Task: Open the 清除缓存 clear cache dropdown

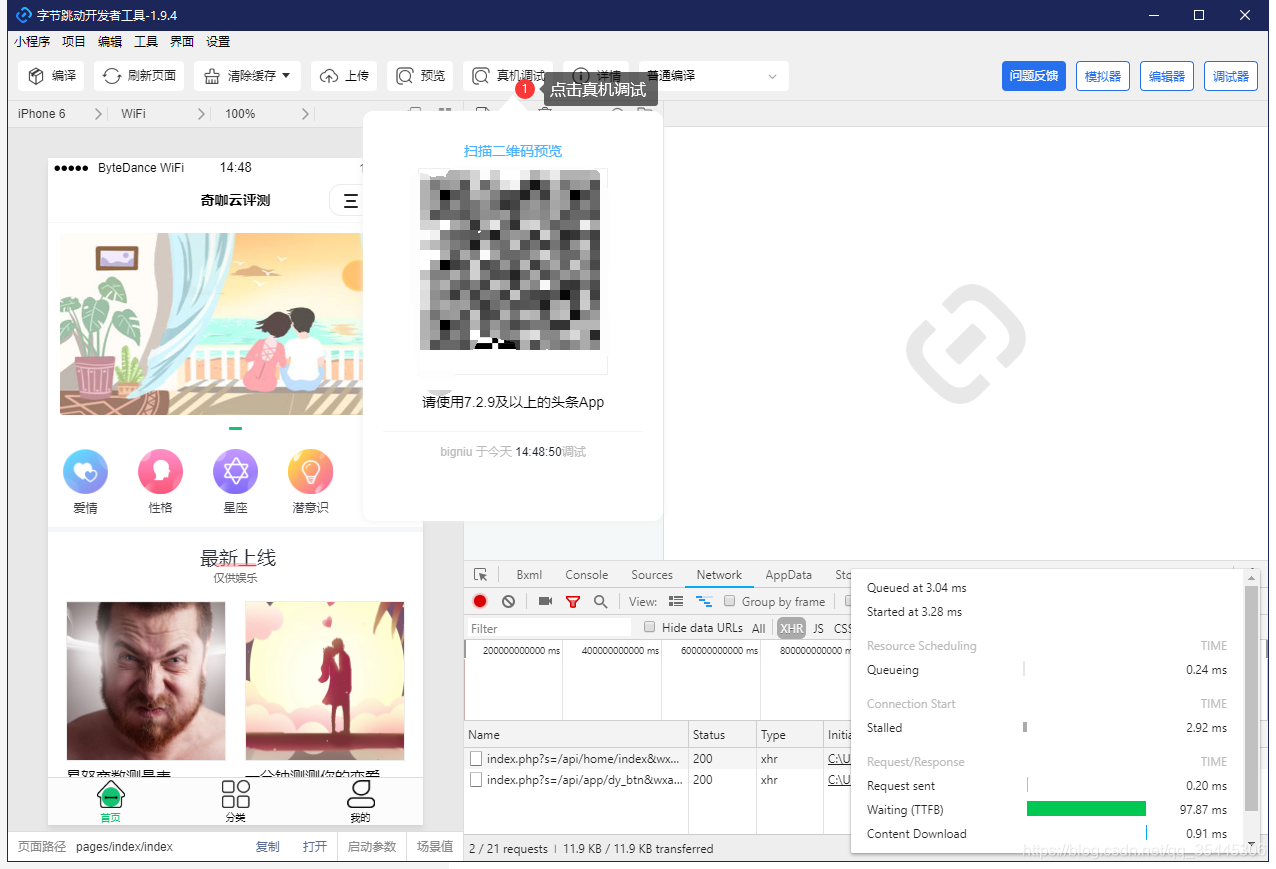Action: point(247,76)
